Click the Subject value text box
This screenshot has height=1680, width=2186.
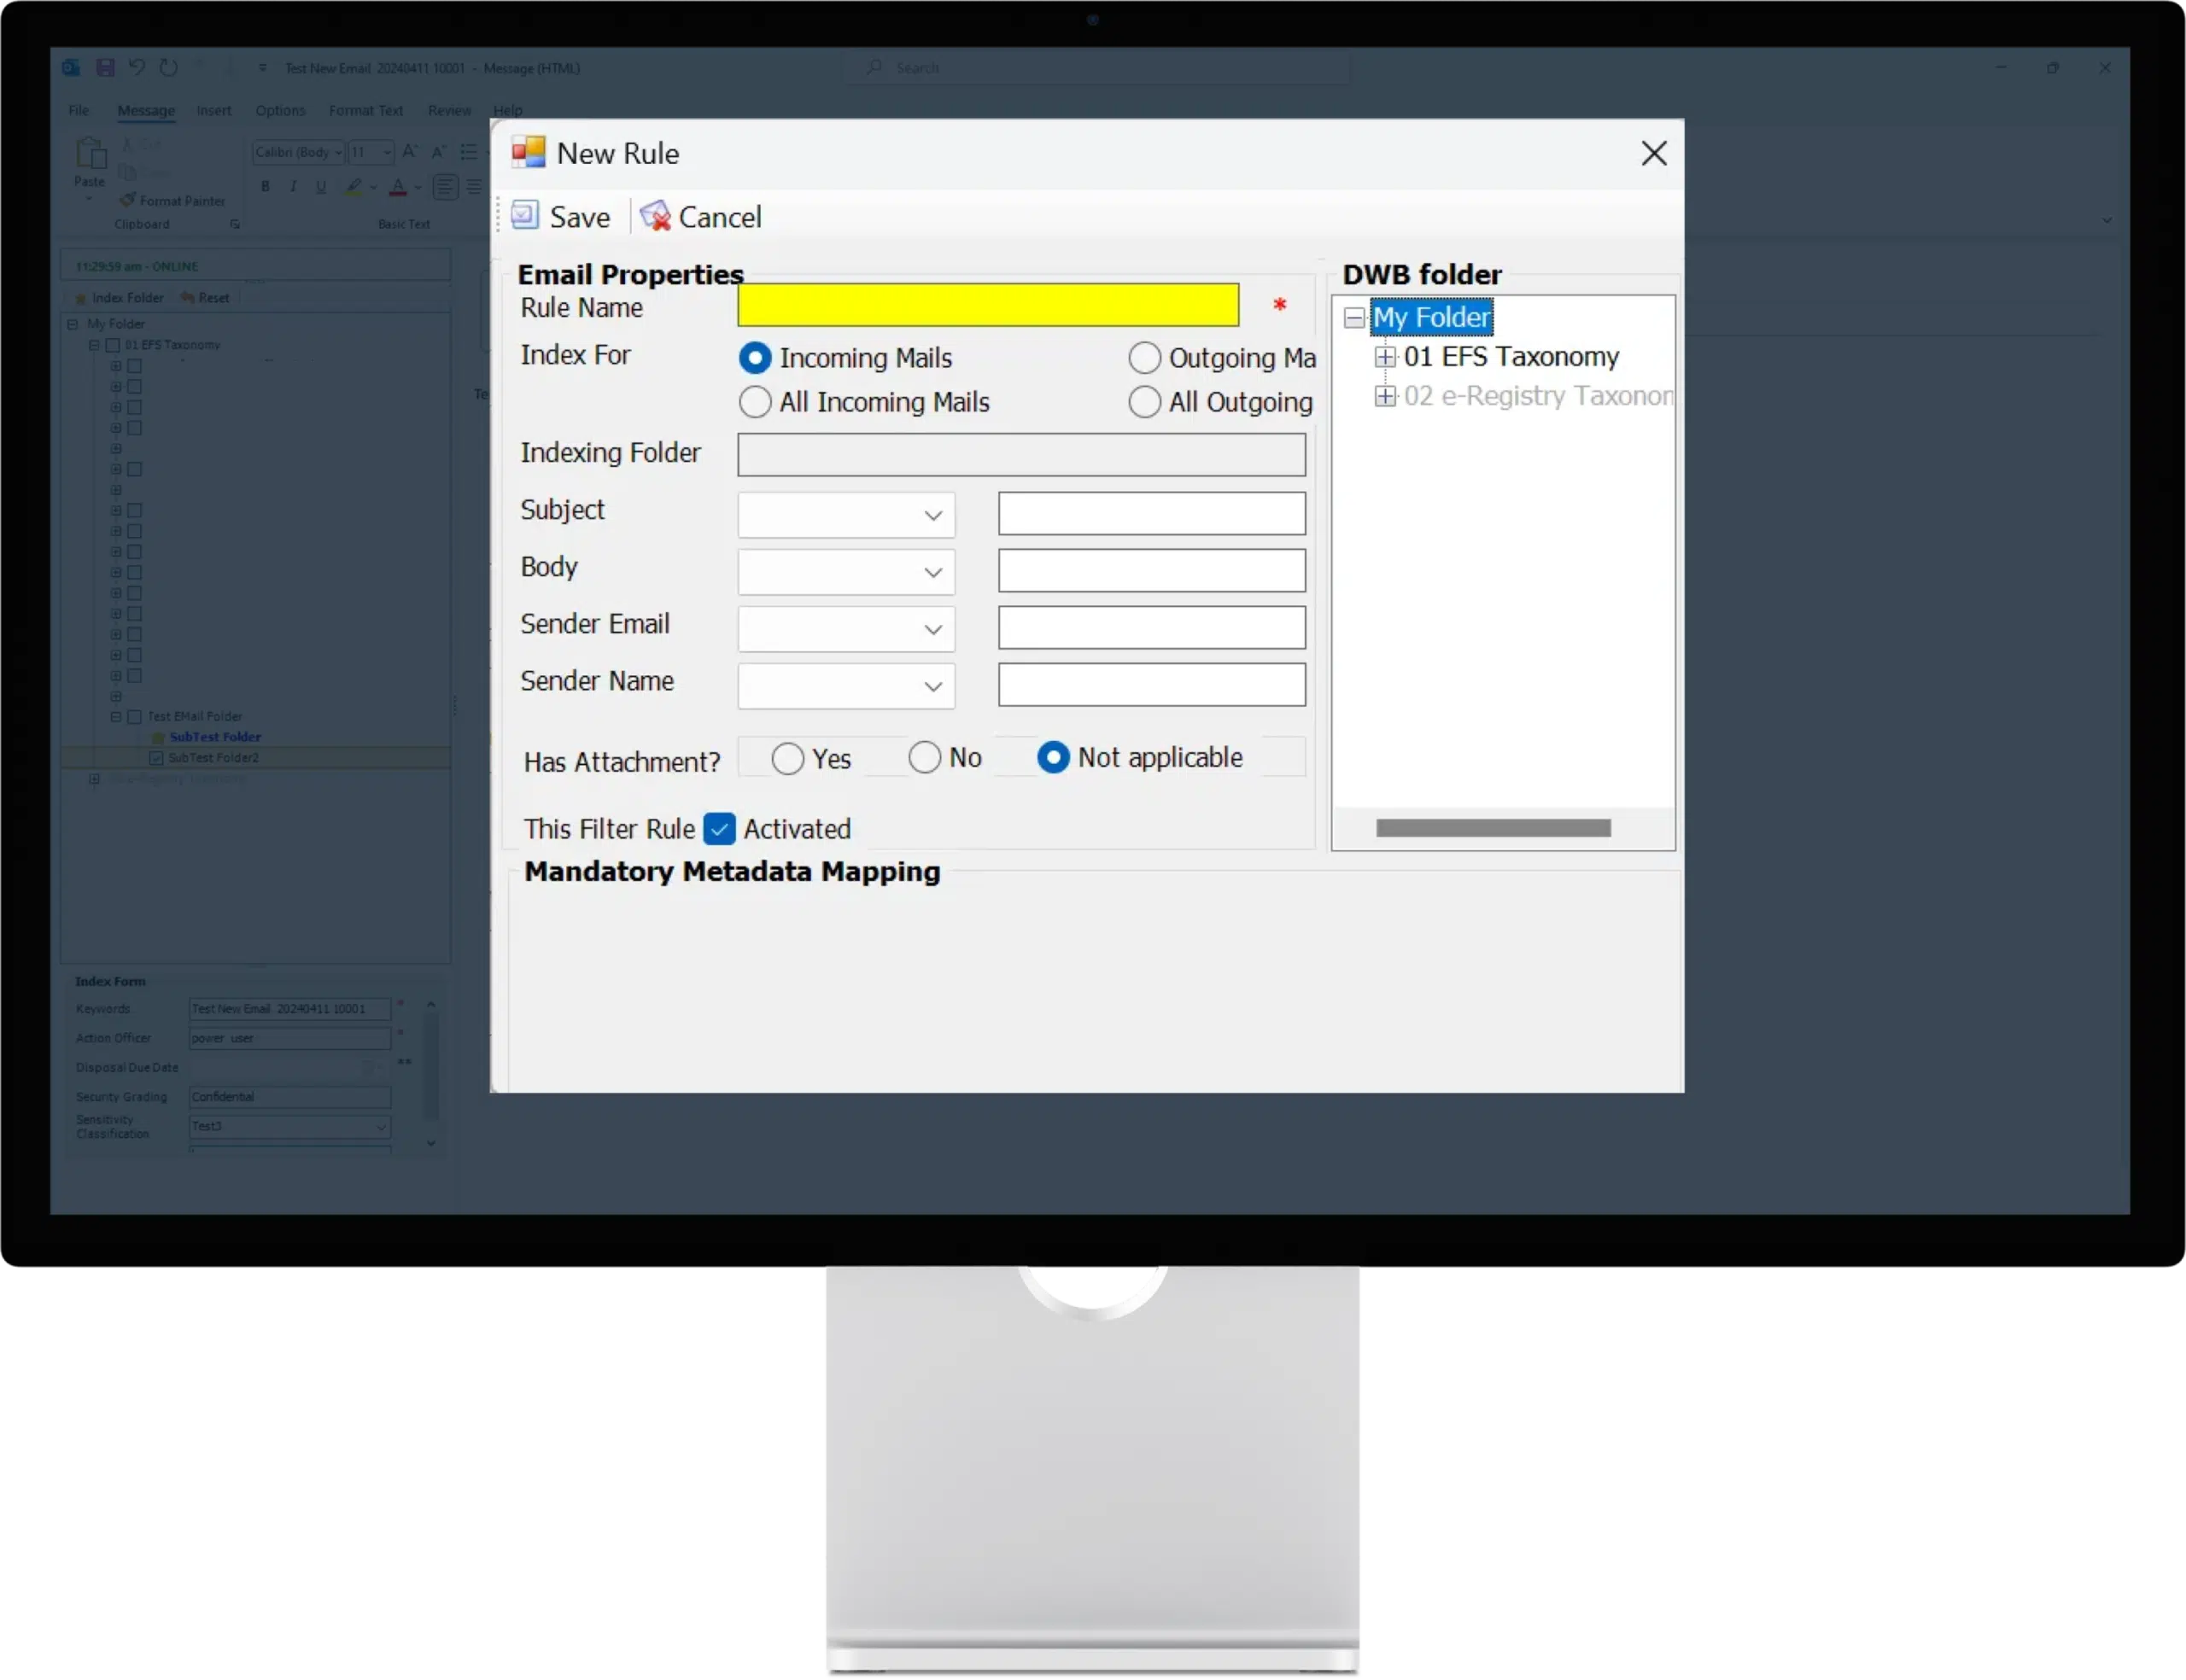coord(1151,514)
